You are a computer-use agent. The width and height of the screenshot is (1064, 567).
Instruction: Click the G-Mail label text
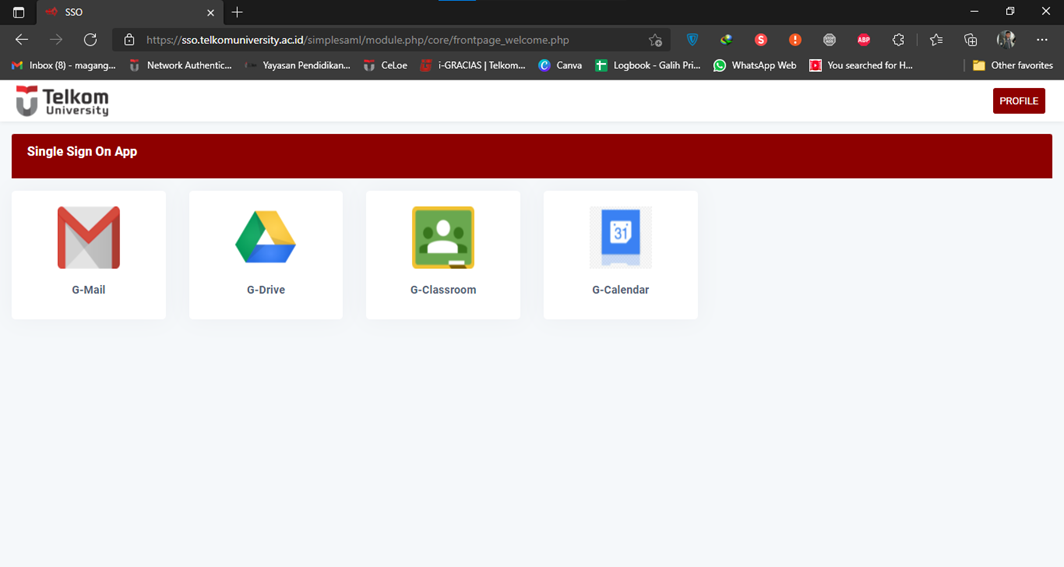pos(89,290)
